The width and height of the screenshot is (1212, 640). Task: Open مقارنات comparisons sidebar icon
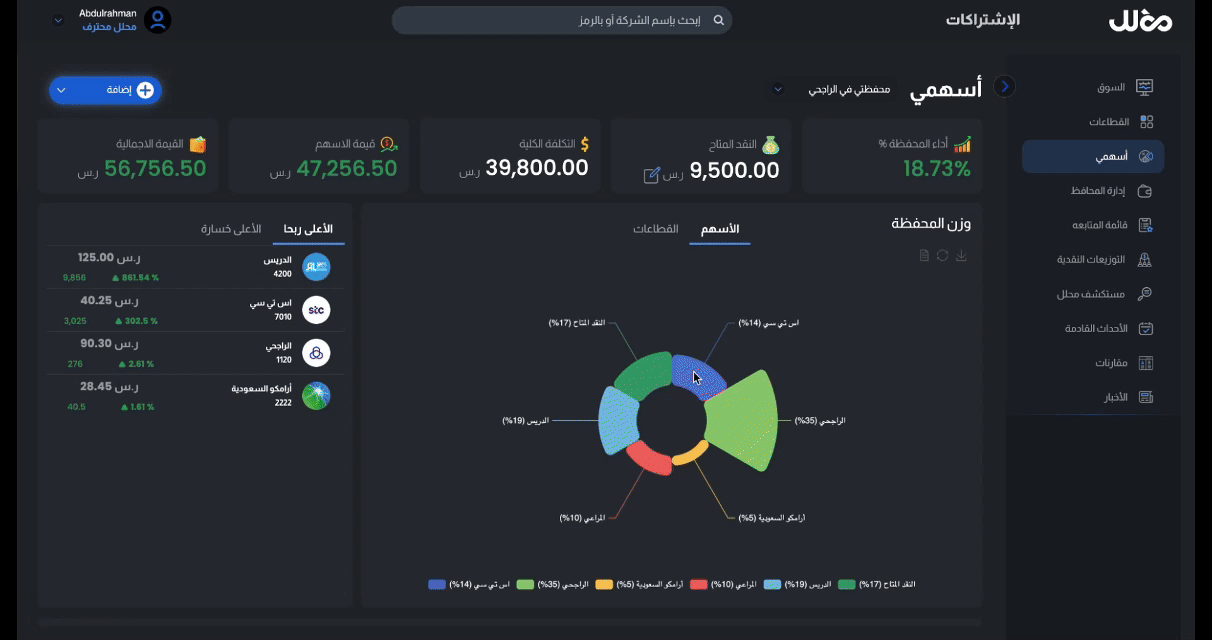coord(1146,363)
